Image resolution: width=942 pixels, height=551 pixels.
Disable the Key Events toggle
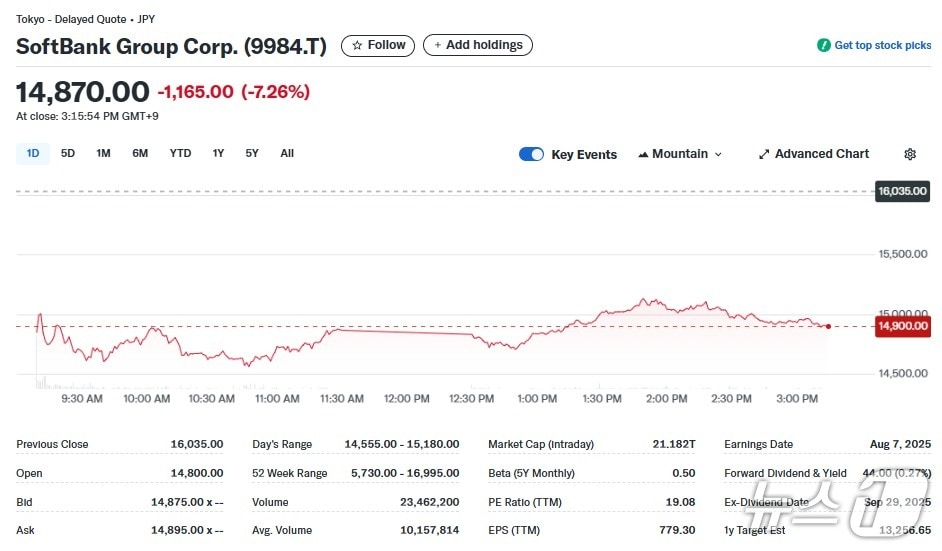[x=531, y=154]
